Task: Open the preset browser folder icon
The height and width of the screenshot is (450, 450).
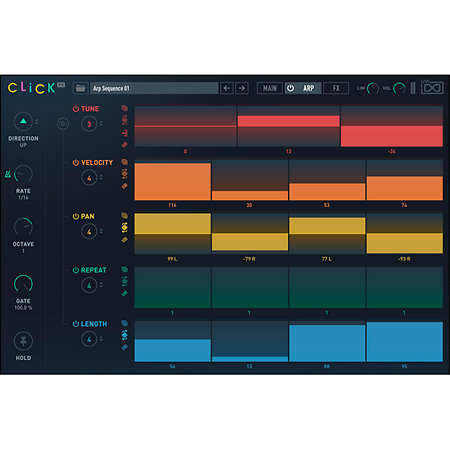Action: (x=80, y=88)
